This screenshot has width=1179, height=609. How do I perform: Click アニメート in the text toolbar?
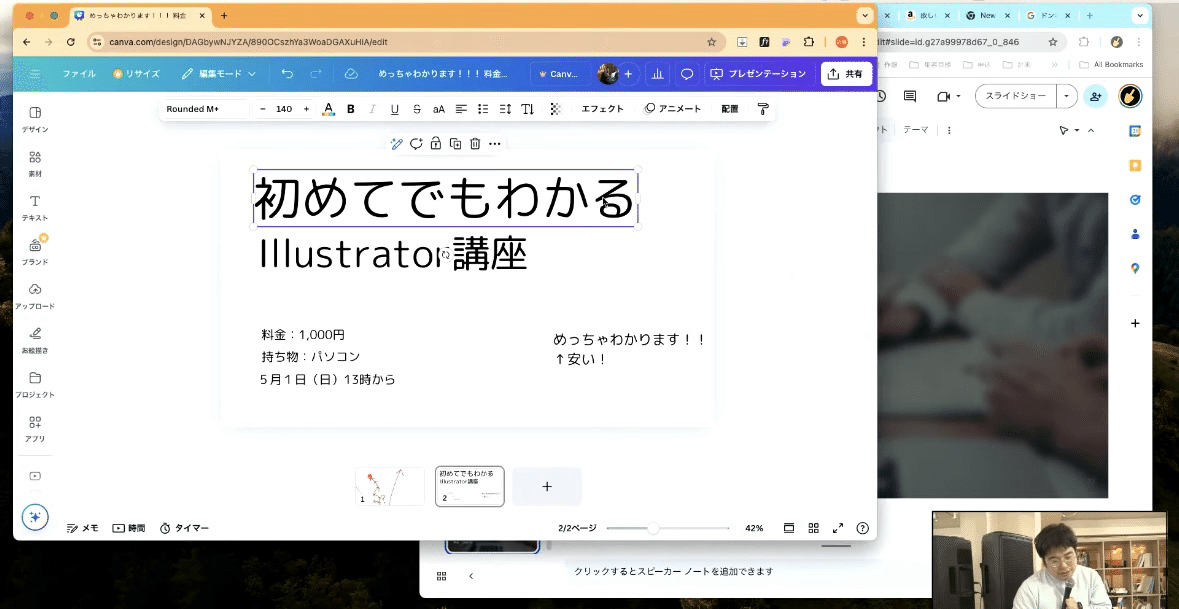673,109
